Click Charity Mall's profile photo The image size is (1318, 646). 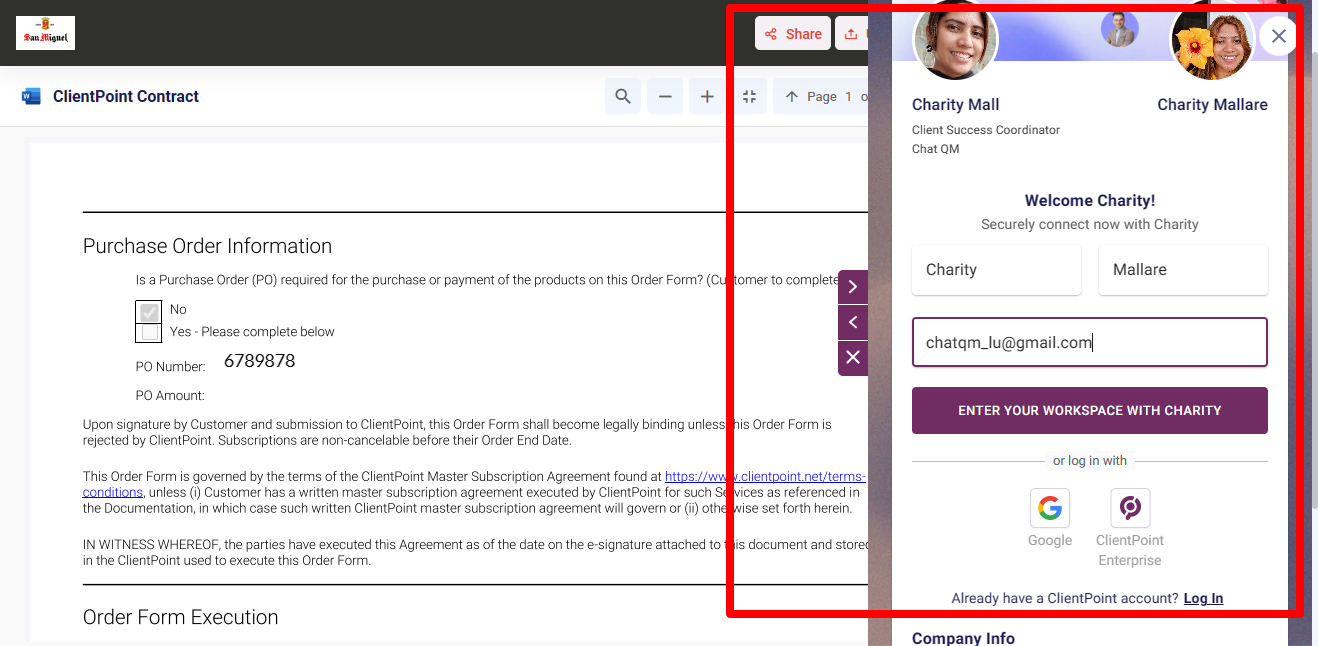(x=955, y=40)
